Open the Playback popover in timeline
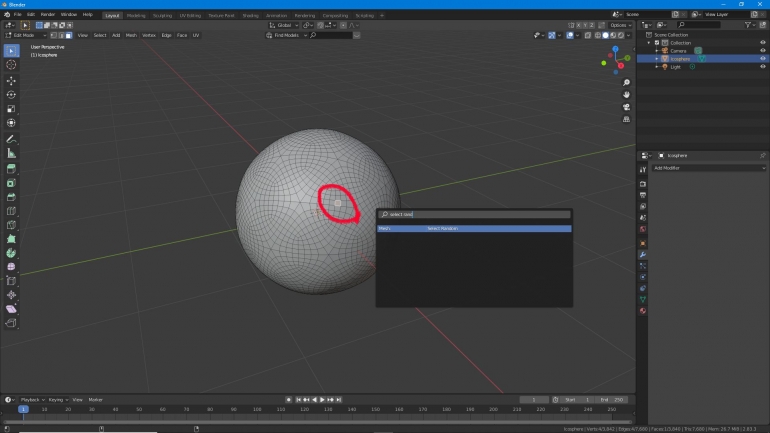This screenshot has width=770, height=433. pyautogui.click(x=32, y=400)
